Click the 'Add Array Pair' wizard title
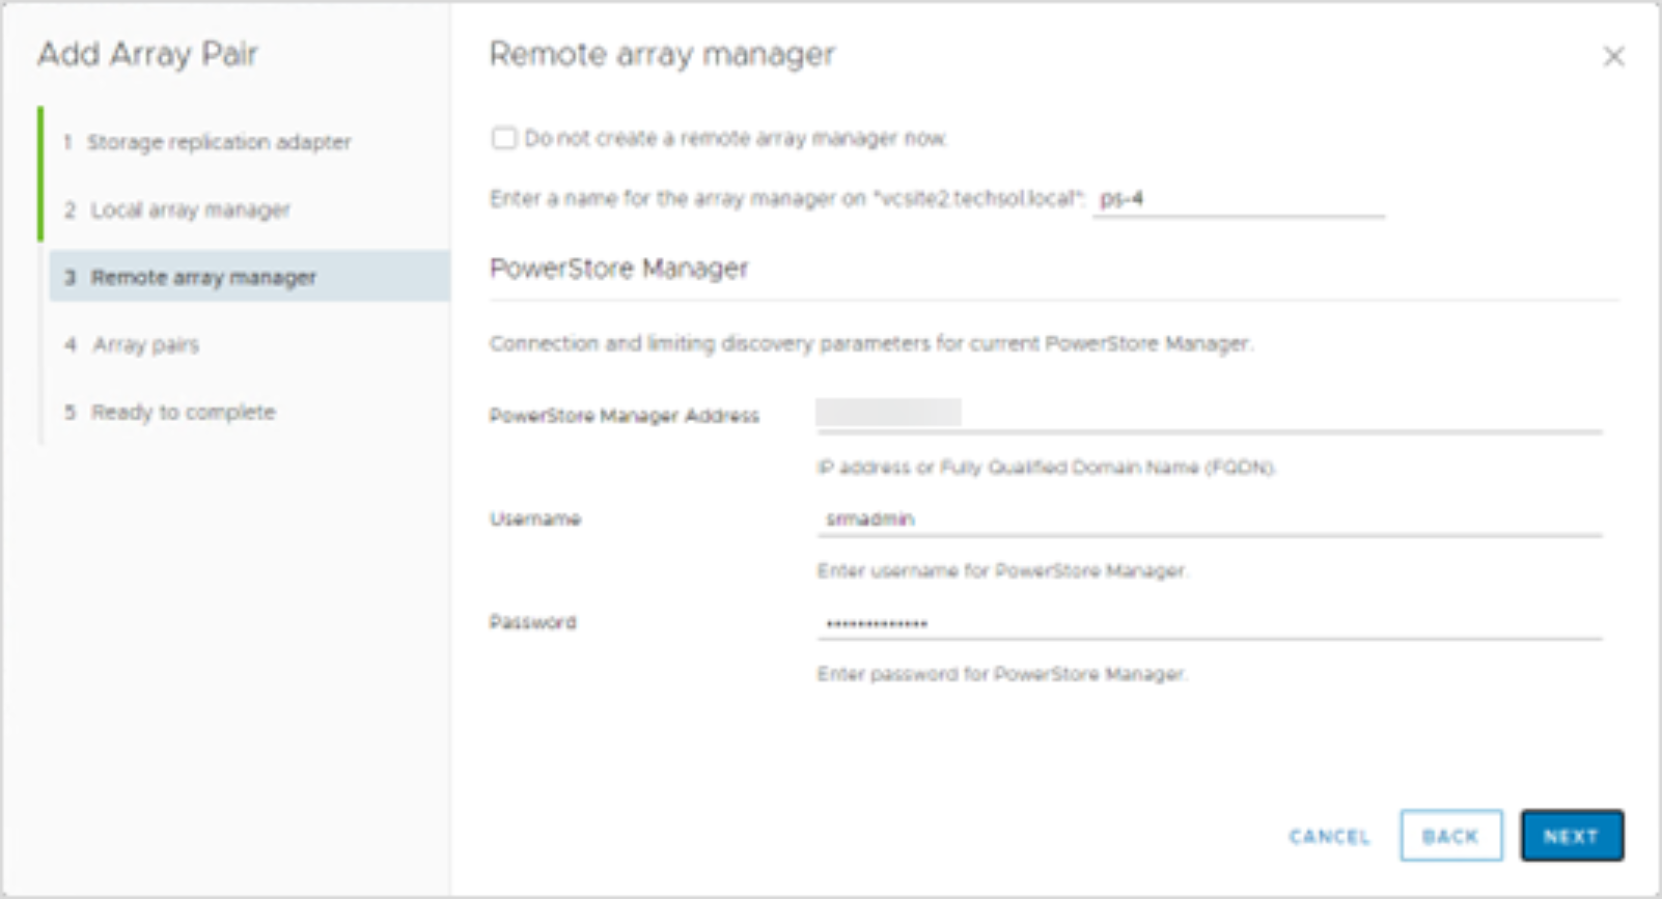 [148, 54]
